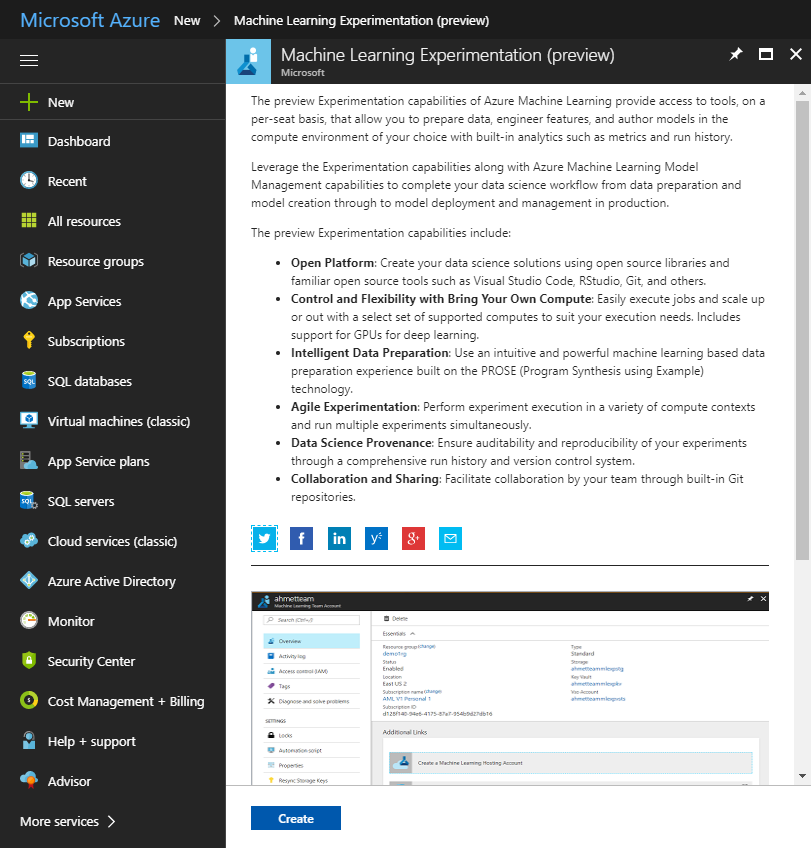
Task: Share the page via Facebook
Action: pos(301,538)
